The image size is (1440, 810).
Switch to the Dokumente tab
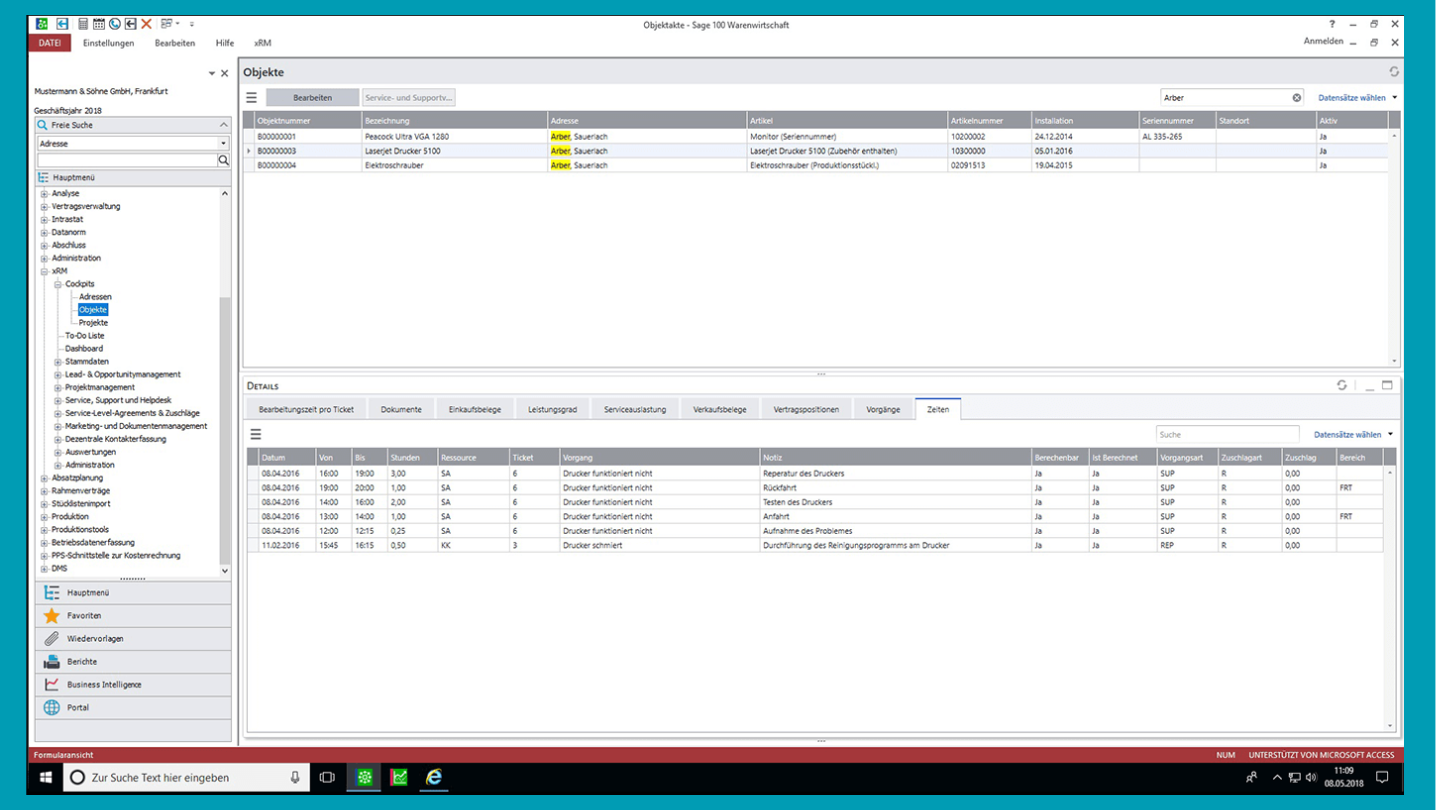pyautogui.click(x=402, y=408)
